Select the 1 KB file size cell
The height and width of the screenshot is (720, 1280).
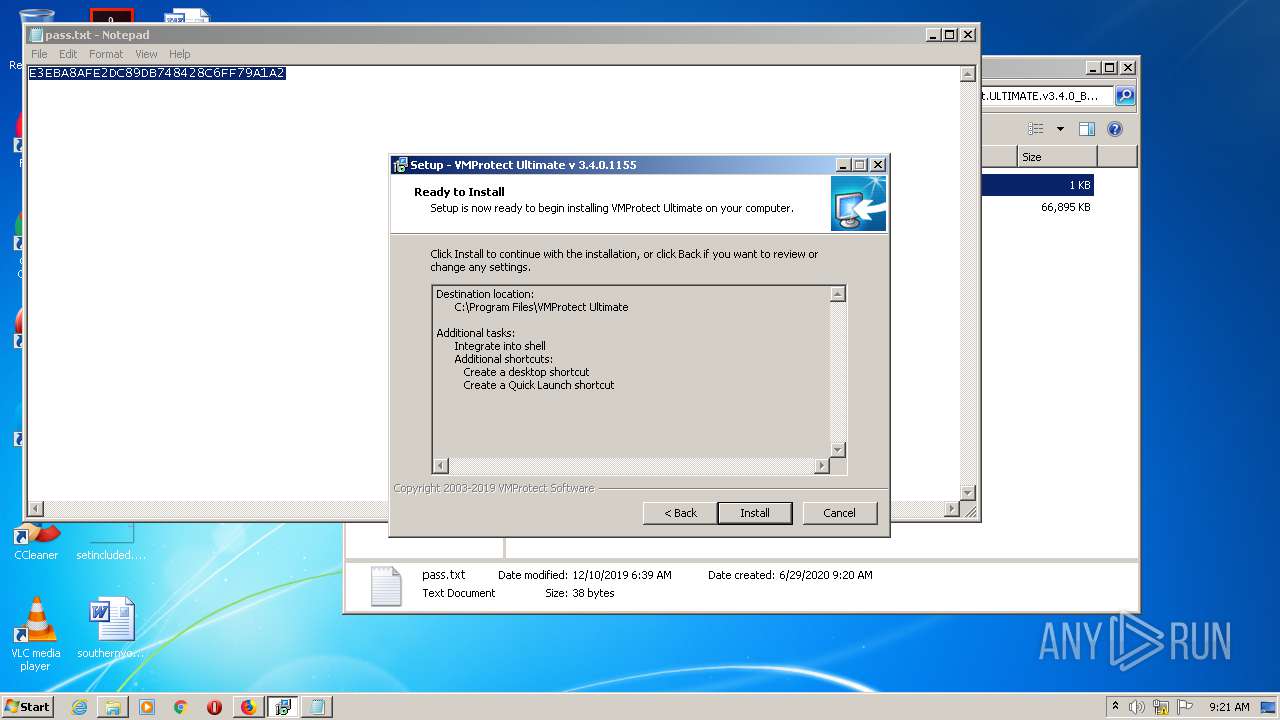click(1079, 185)
